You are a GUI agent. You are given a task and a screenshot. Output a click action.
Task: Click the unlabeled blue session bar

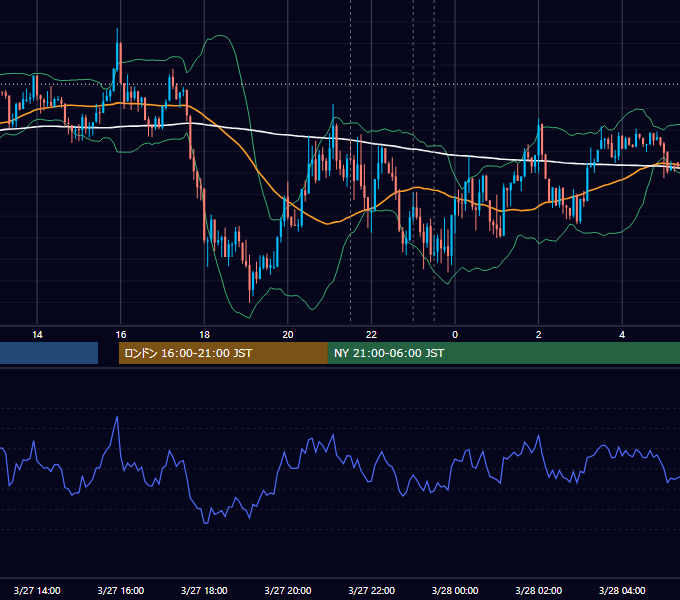(49, 353)
